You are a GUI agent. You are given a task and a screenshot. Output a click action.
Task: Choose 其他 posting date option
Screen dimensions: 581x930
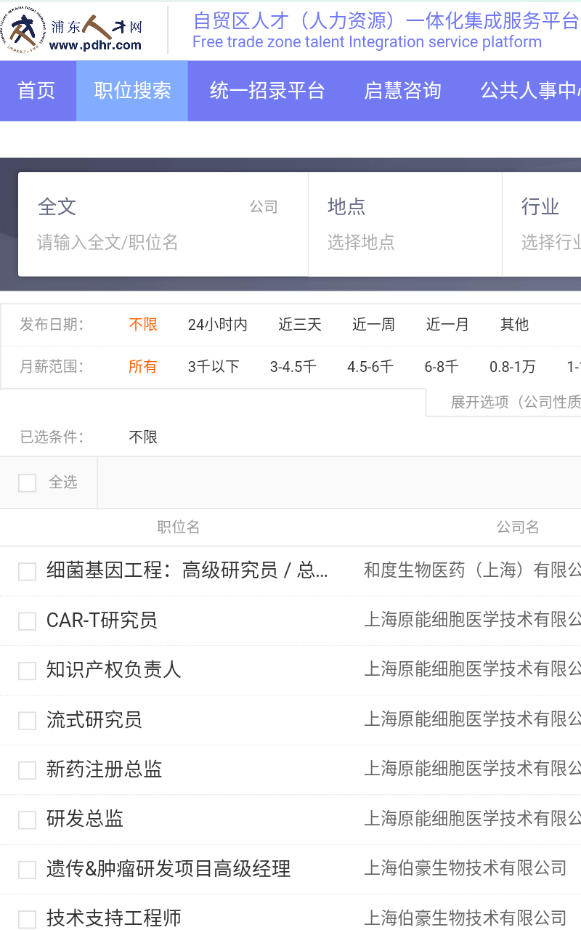[x=514, y=324]
